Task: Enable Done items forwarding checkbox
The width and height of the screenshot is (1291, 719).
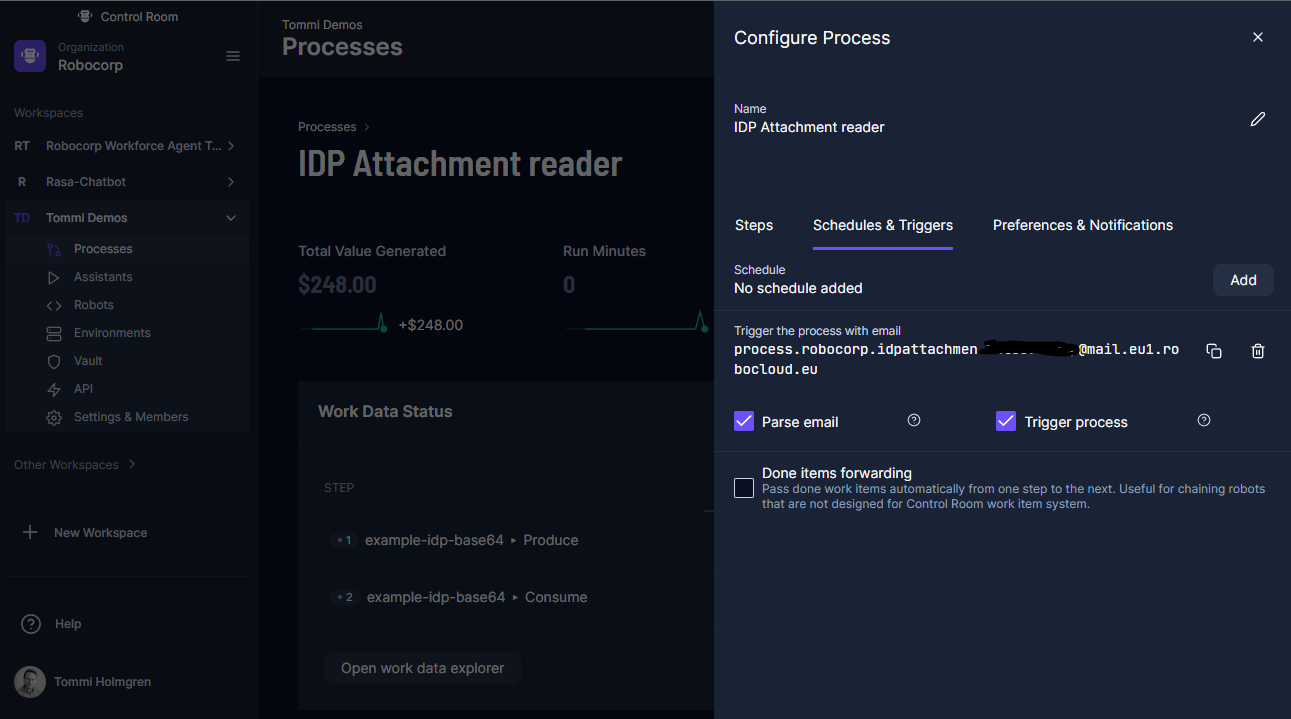Action: [x=744, y=488]
